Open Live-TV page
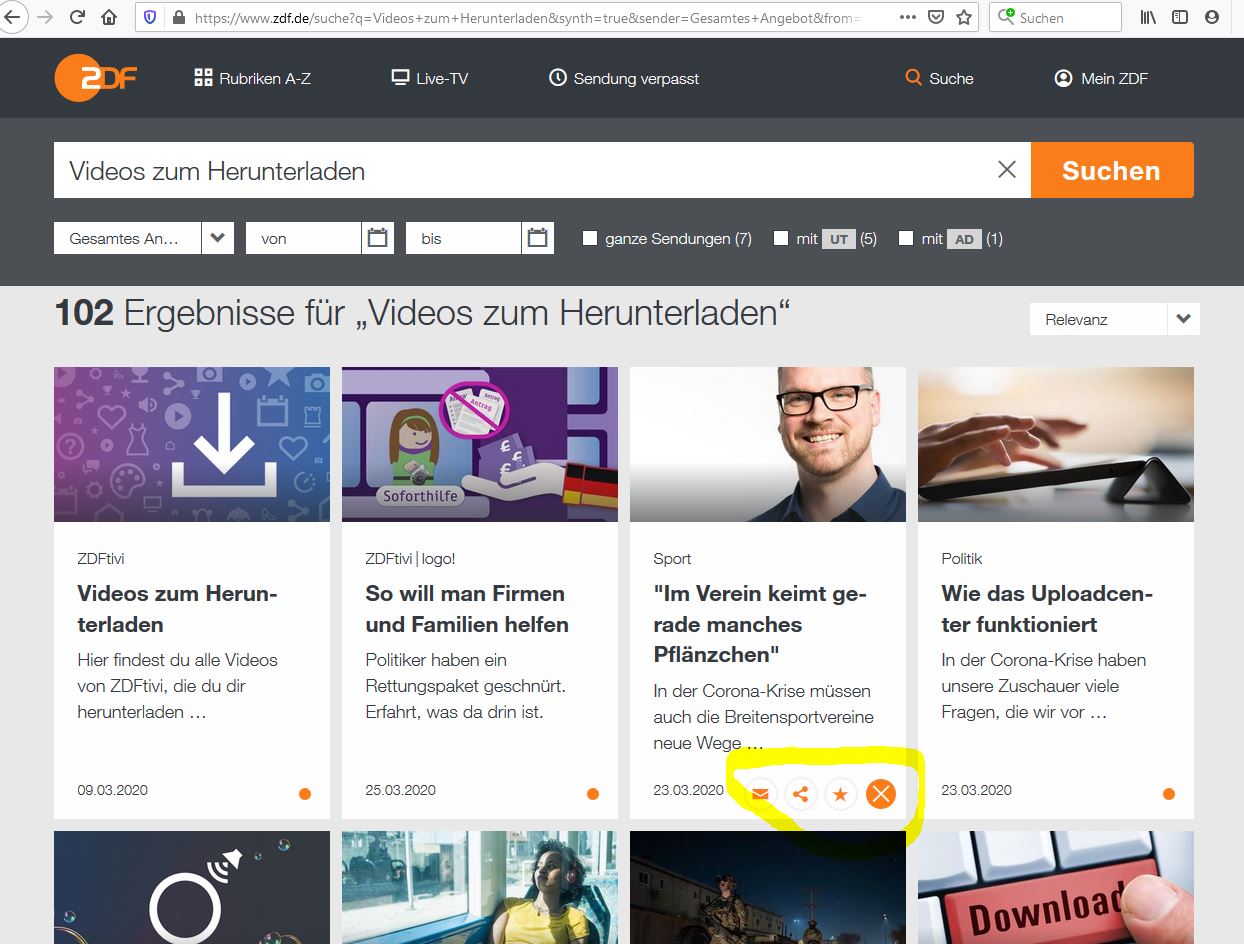 (x=429, y=78)
